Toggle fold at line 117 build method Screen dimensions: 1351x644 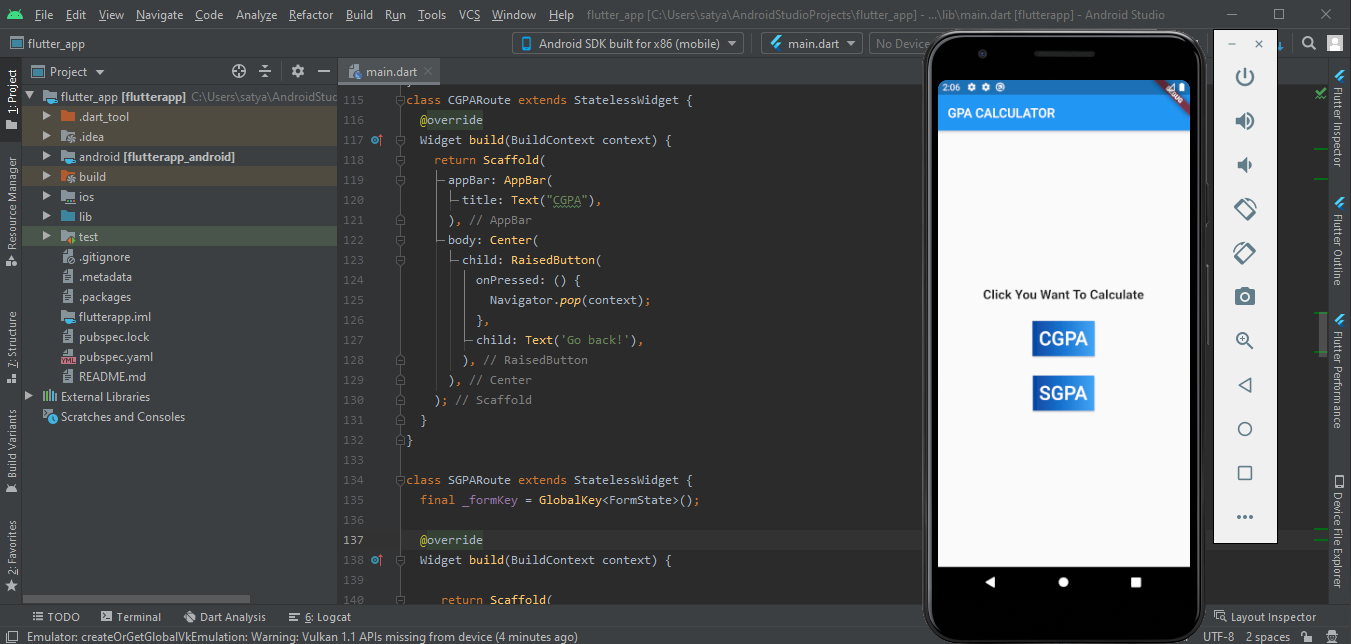pyautogui.click(x=400, y=140)
